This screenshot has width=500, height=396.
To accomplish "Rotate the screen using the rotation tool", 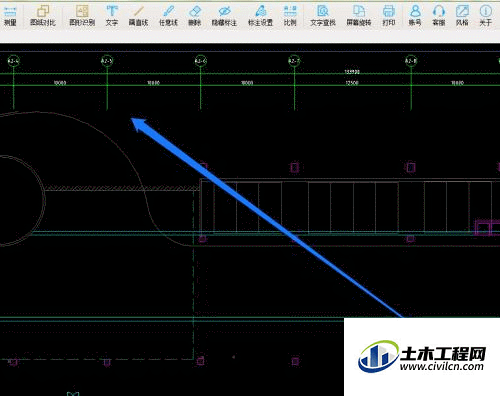I will point(359,16).
